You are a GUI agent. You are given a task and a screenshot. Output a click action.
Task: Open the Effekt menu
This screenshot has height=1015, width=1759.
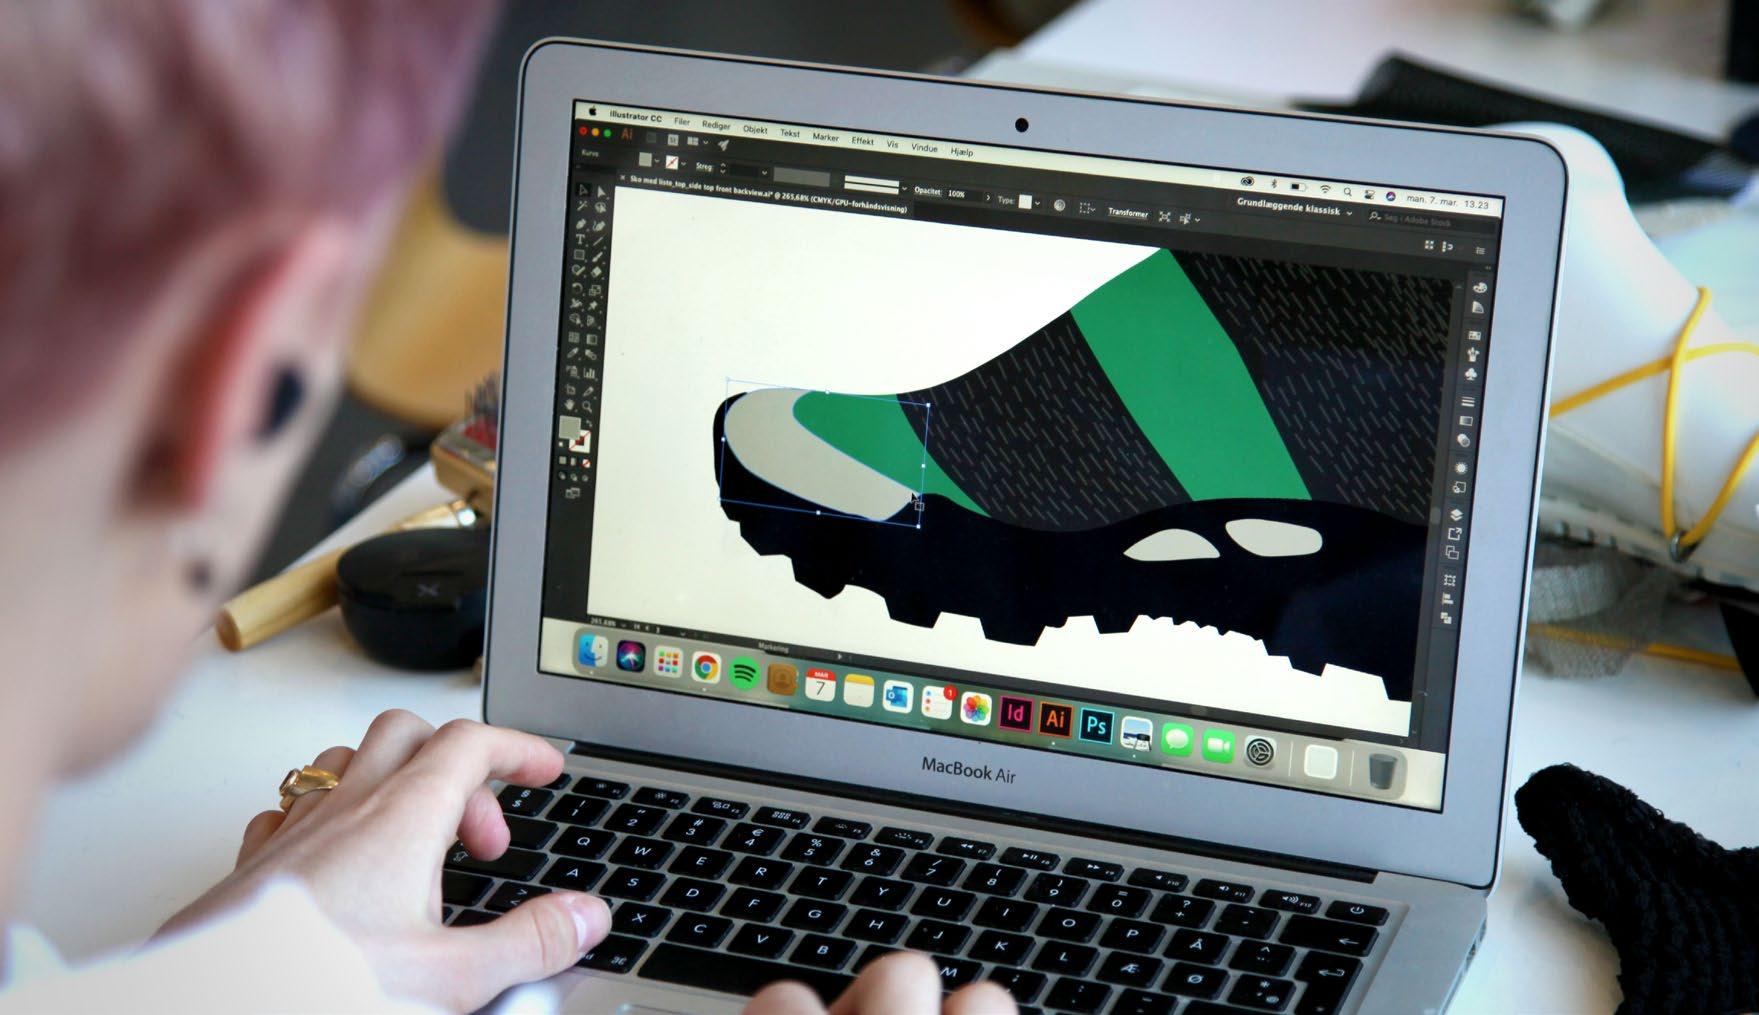862,142
